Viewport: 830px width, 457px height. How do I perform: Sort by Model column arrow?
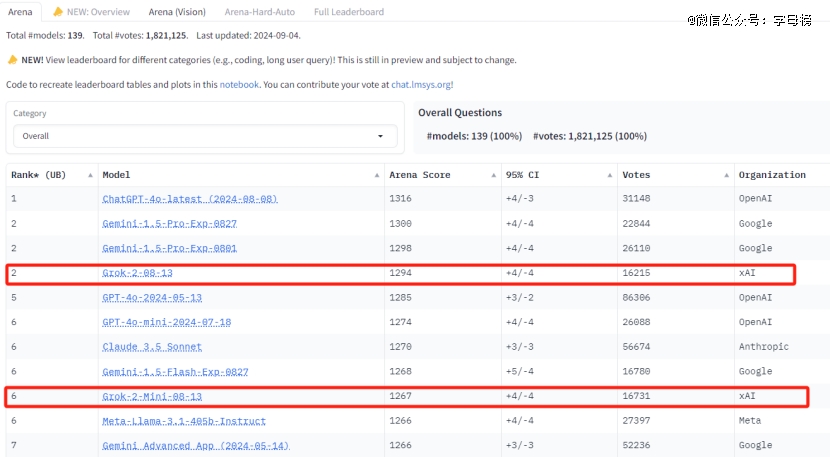[x=376, y=175]
